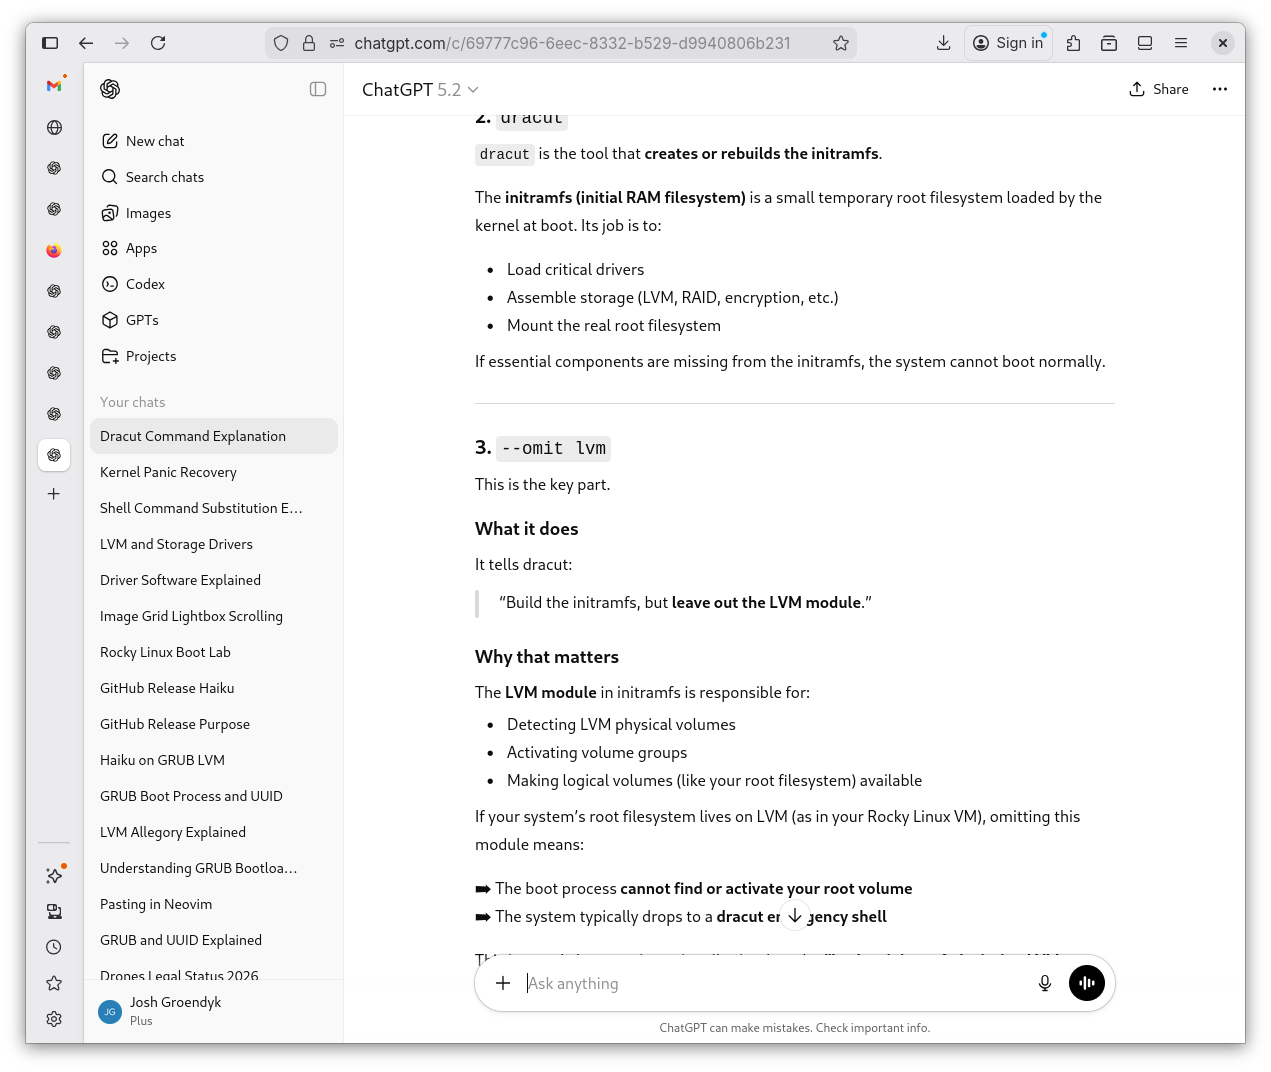
Task: Click the Ask anything input field
Action: coord(770,983)
